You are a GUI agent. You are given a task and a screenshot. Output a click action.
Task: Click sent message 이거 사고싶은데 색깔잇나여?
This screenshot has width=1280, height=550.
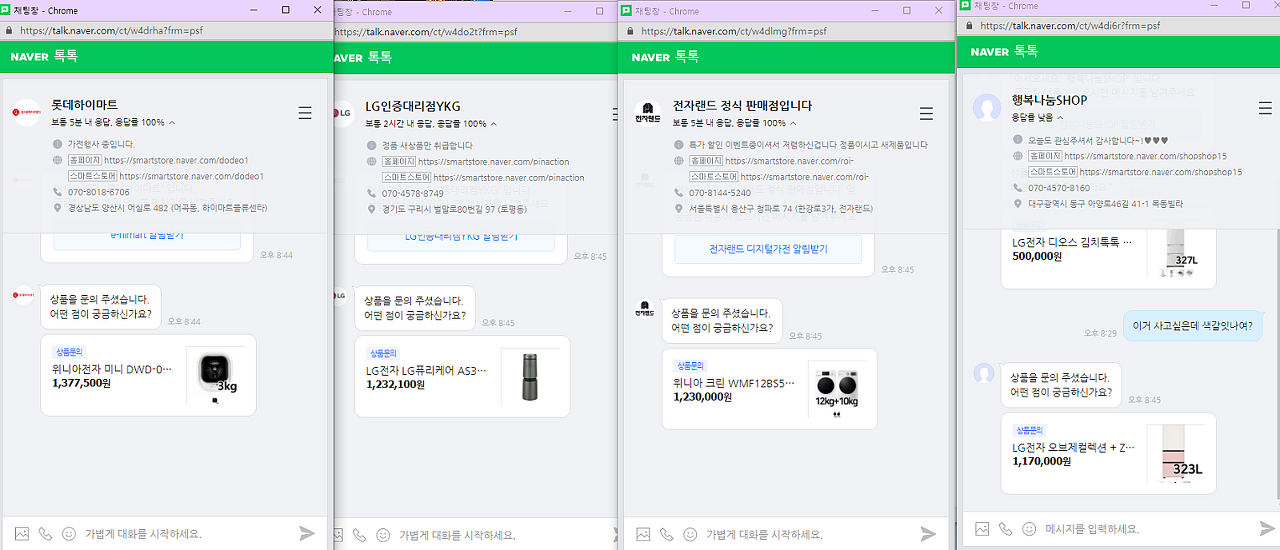pyautogui.click(x=1191, y=325)
